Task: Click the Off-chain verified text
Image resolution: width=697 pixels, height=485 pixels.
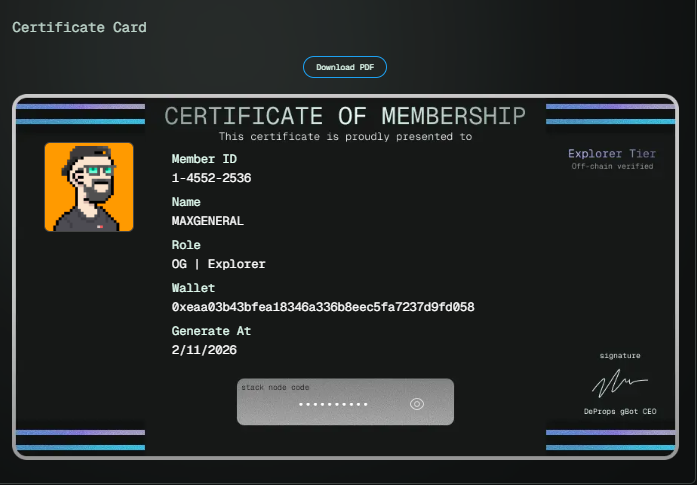Action: pyautogui.click(x=612, y=166)
